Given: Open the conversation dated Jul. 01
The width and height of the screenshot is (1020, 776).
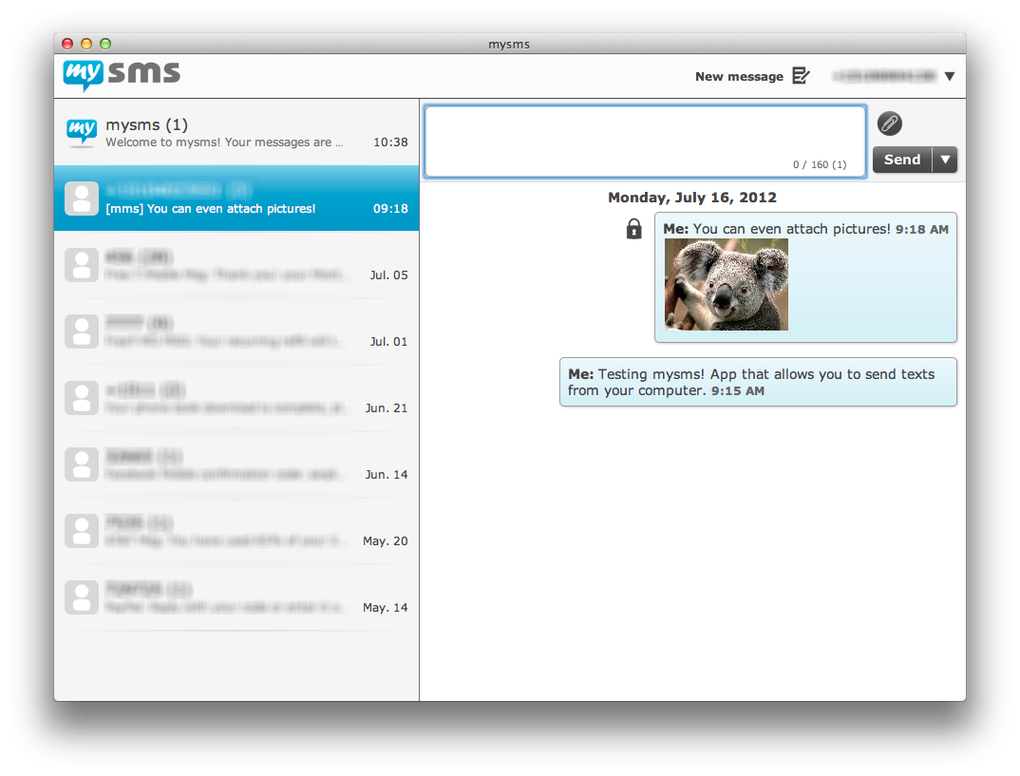Looking at the screenshot, I should click(237, 332).
